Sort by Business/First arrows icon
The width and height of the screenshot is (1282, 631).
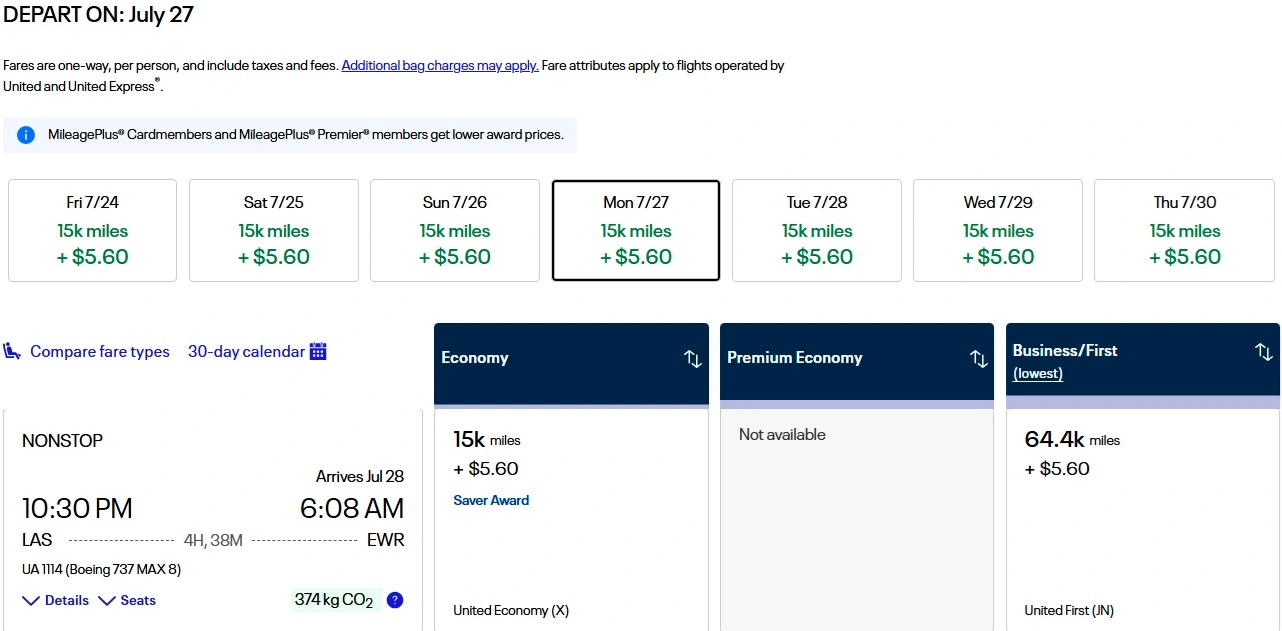click(1264, 352)
